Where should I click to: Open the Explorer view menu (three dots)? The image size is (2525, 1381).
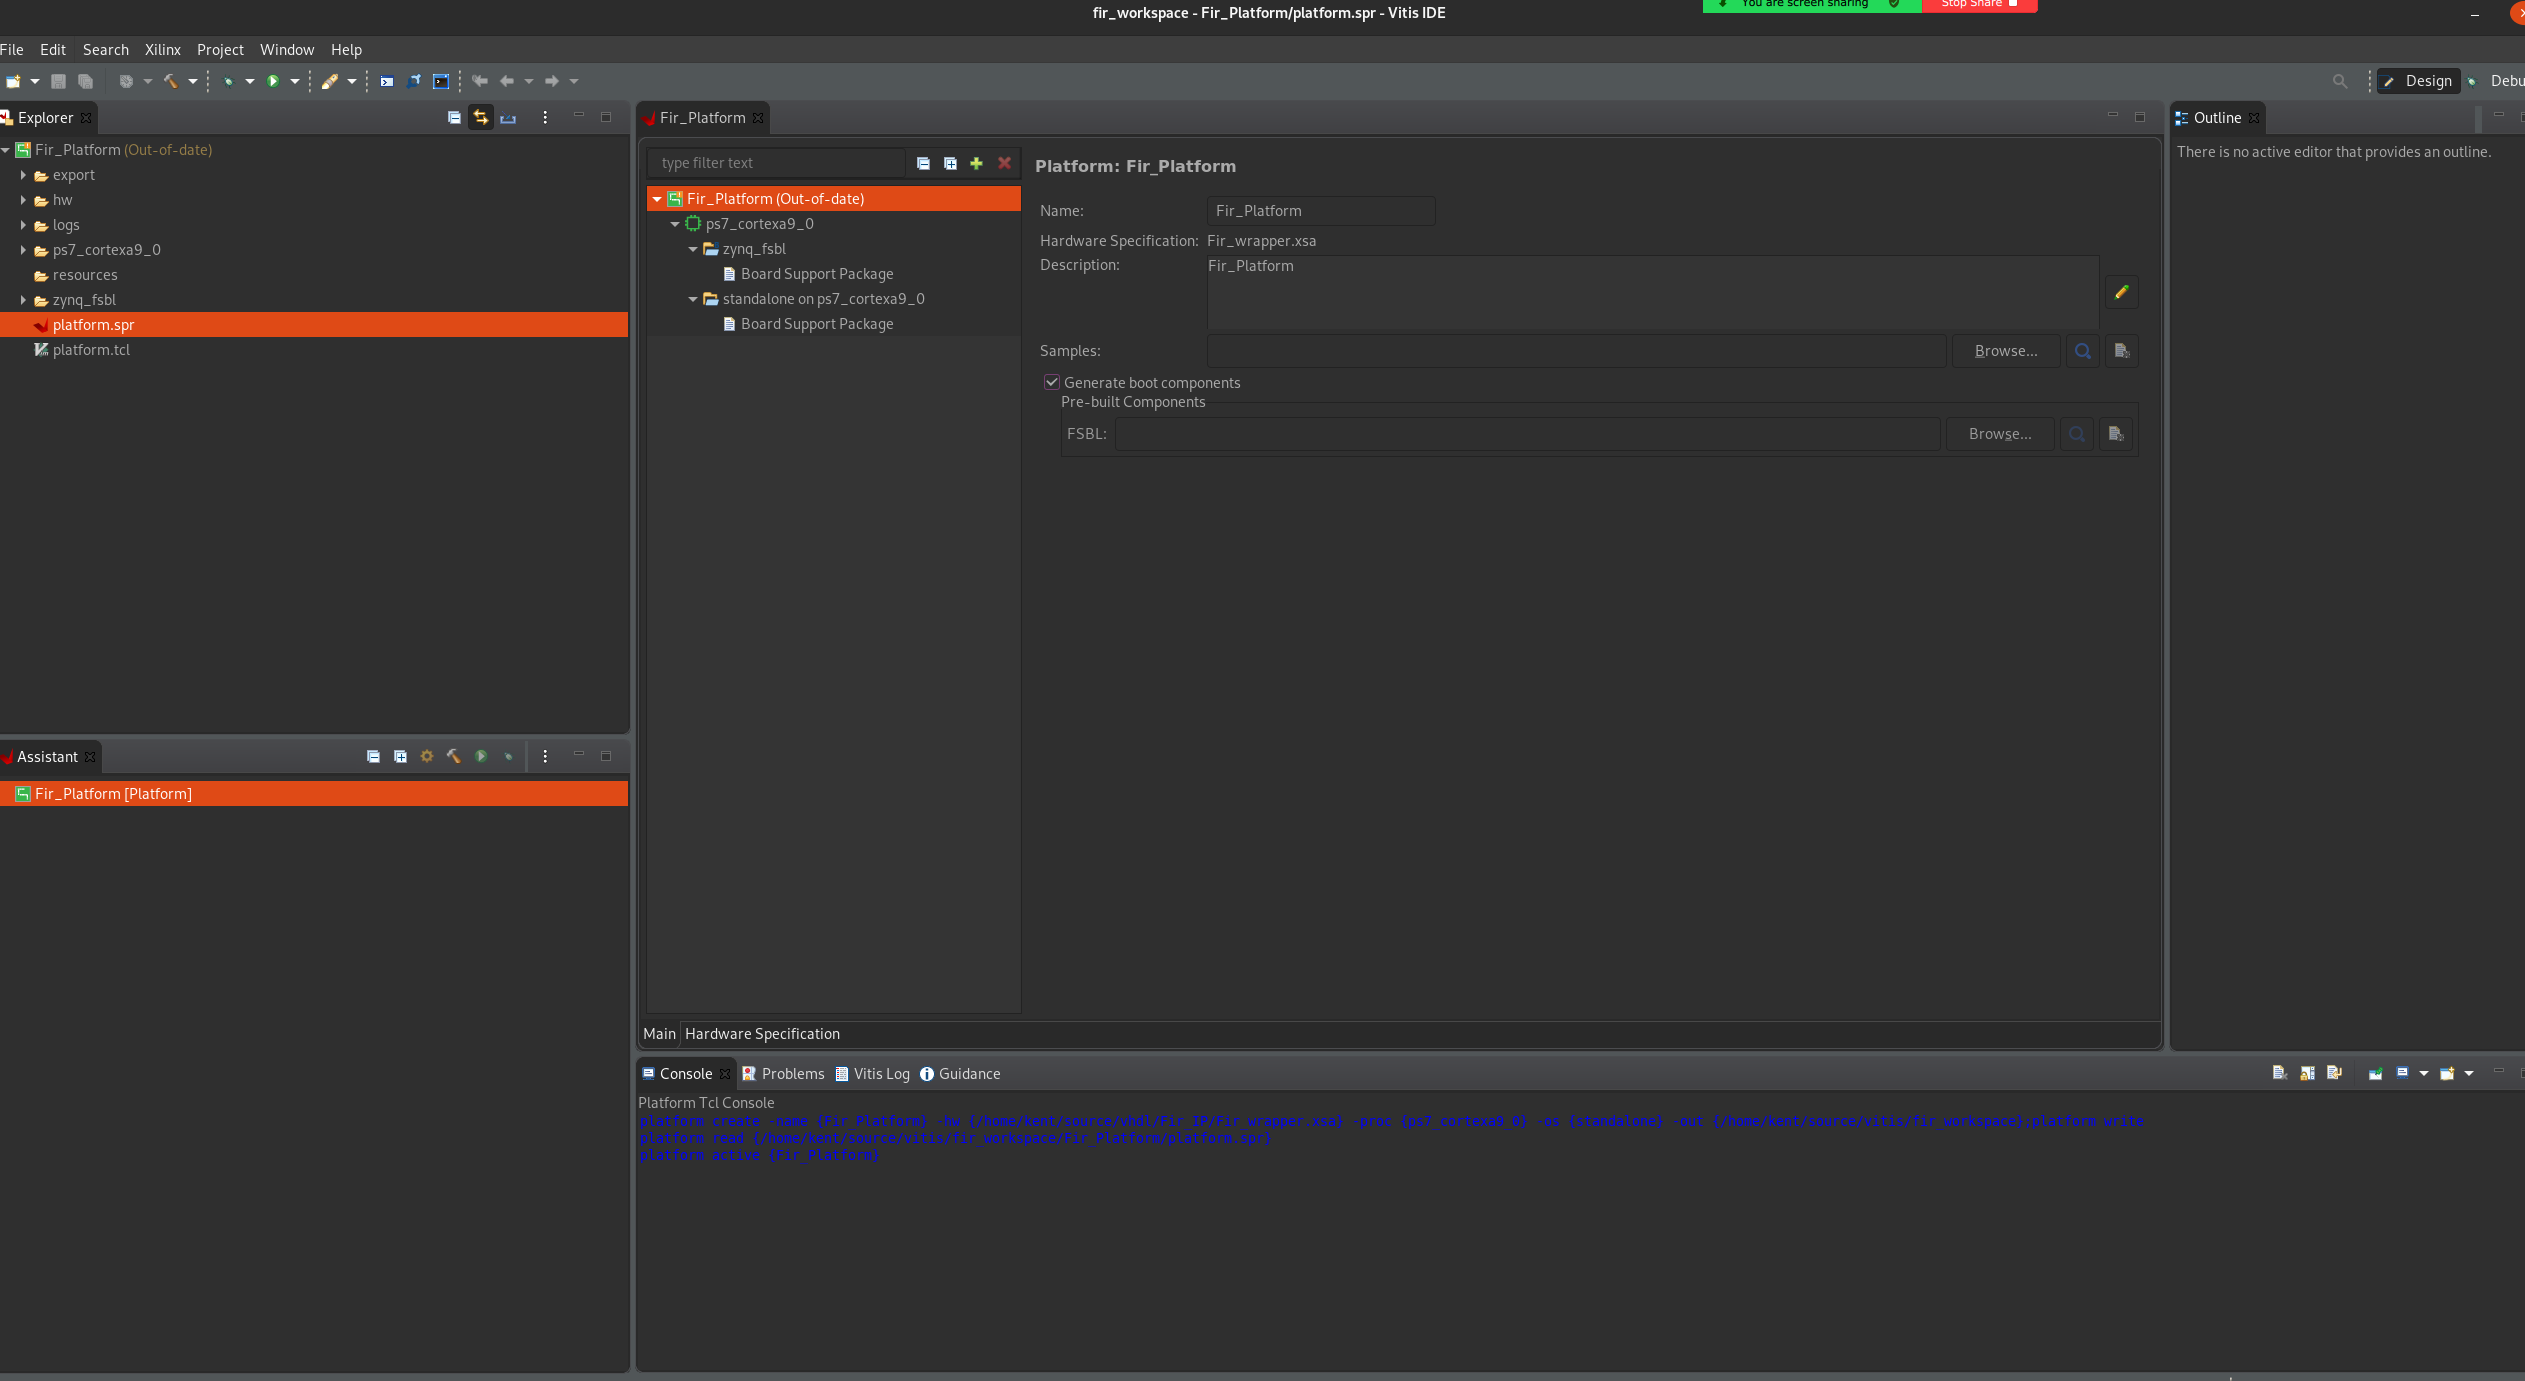(545, 117)
